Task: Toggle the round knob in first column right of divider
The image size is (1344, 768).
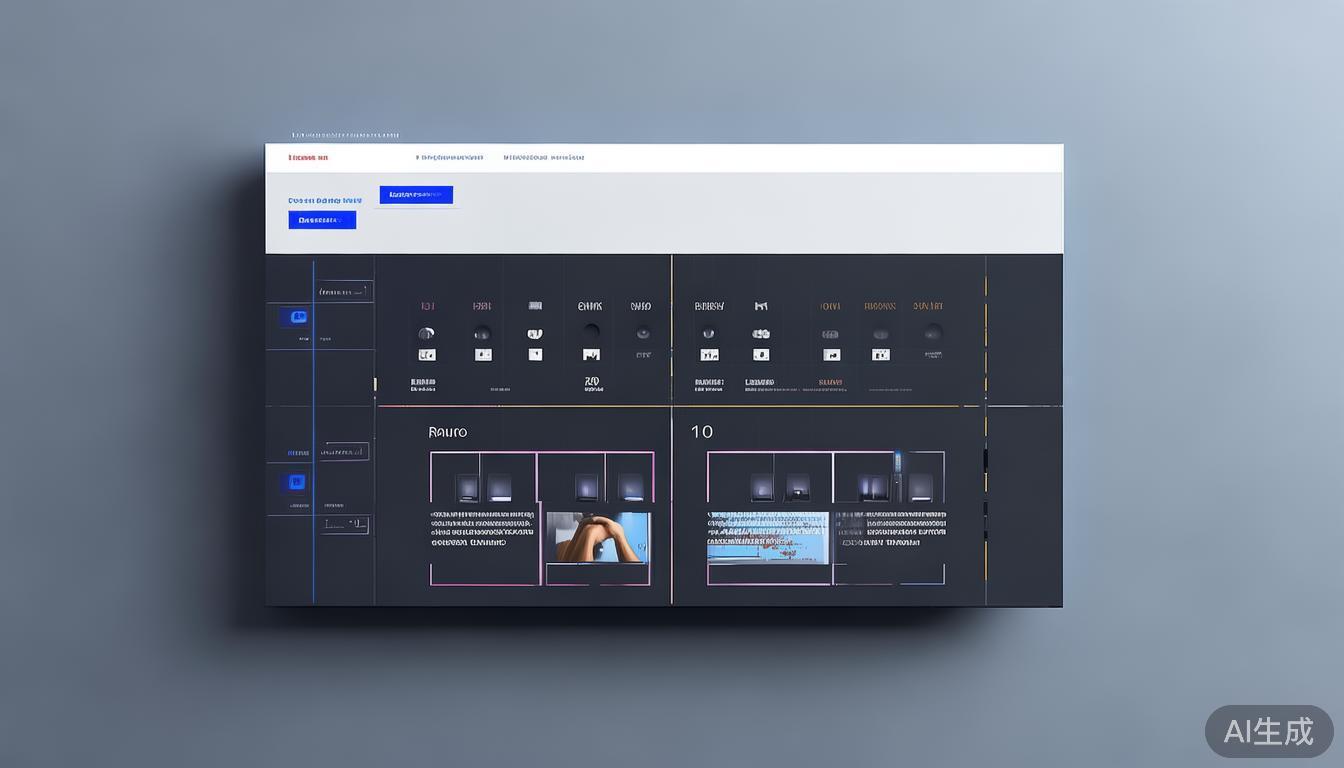Action: (708, 333)
